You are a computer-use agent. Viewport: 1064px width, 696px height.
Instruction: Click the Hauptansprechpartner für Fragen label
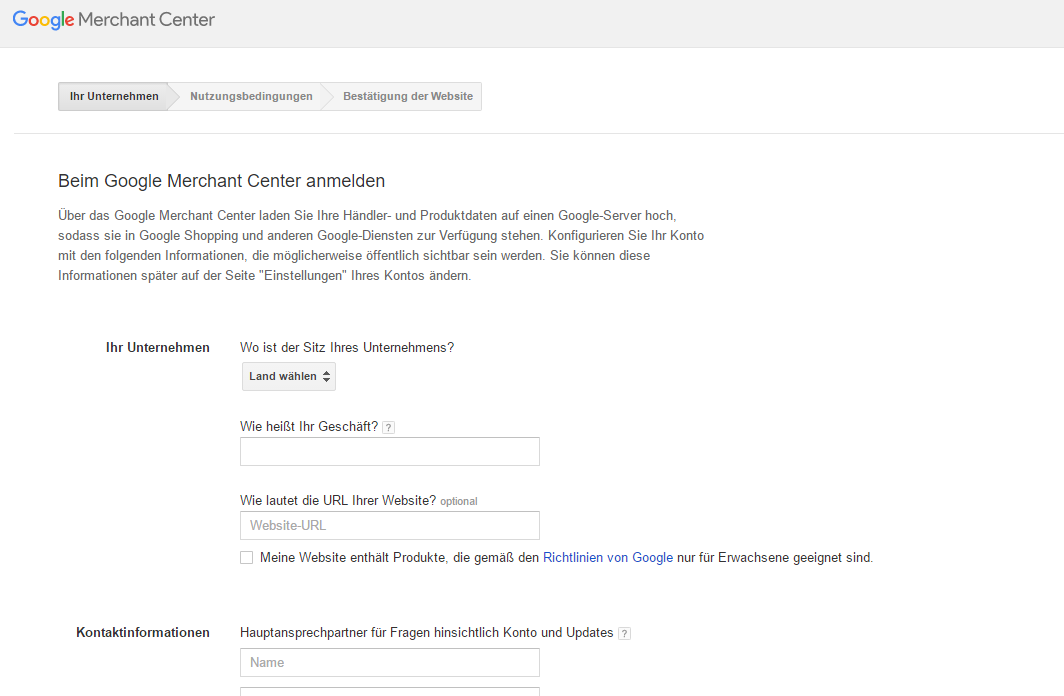[x=427, y=633]
